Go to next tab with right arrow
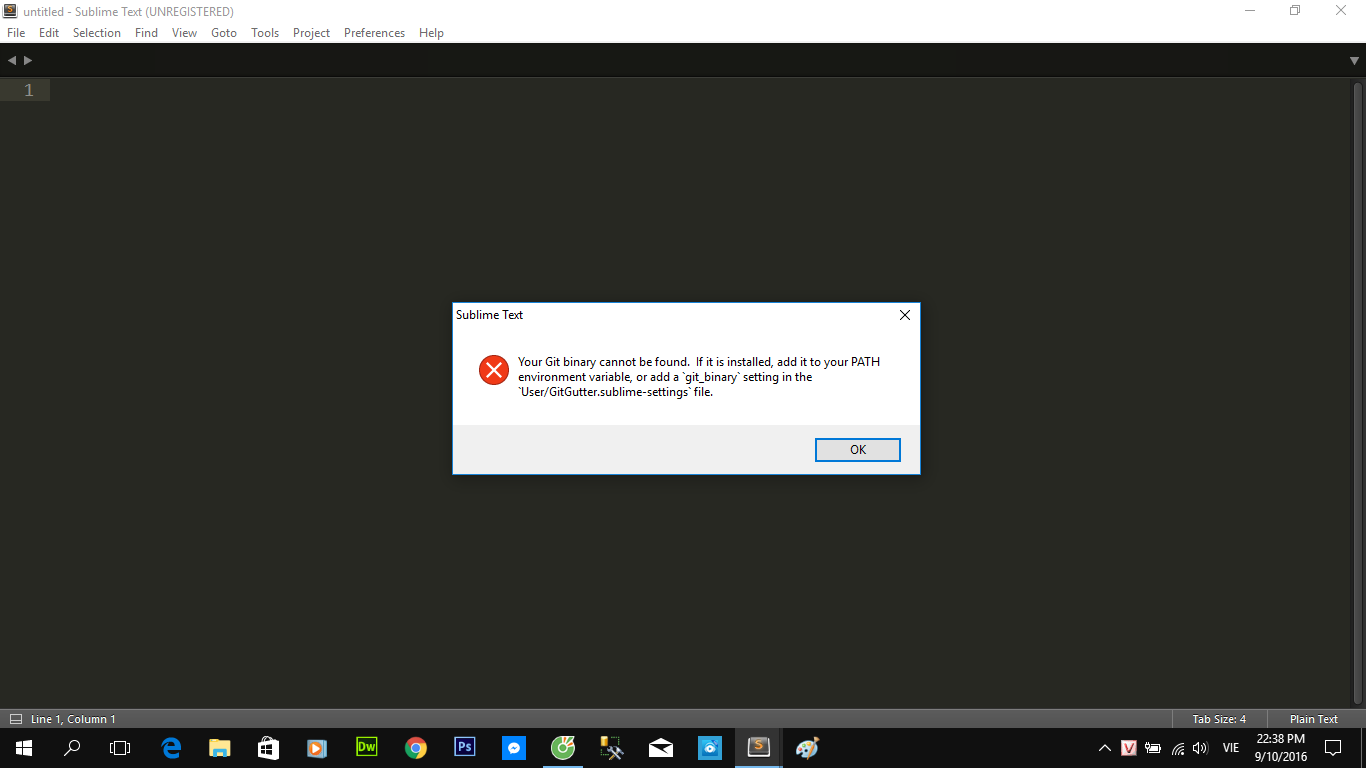The height and width of the screenshot is (768, 1366). [28, 61]
